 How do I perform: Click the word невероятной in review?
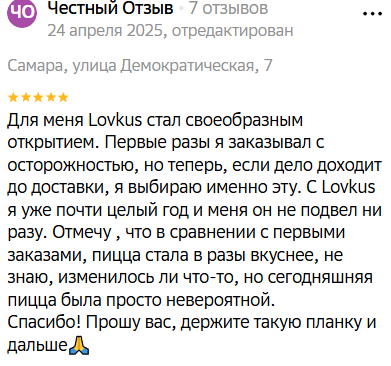[x=220, y=300]
